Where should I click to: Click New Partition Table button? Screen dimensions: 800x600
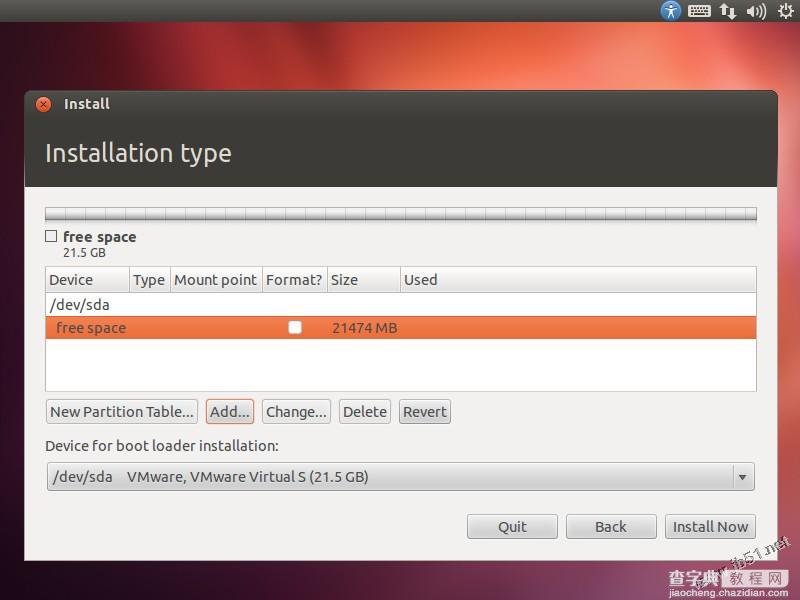point(122,412)
